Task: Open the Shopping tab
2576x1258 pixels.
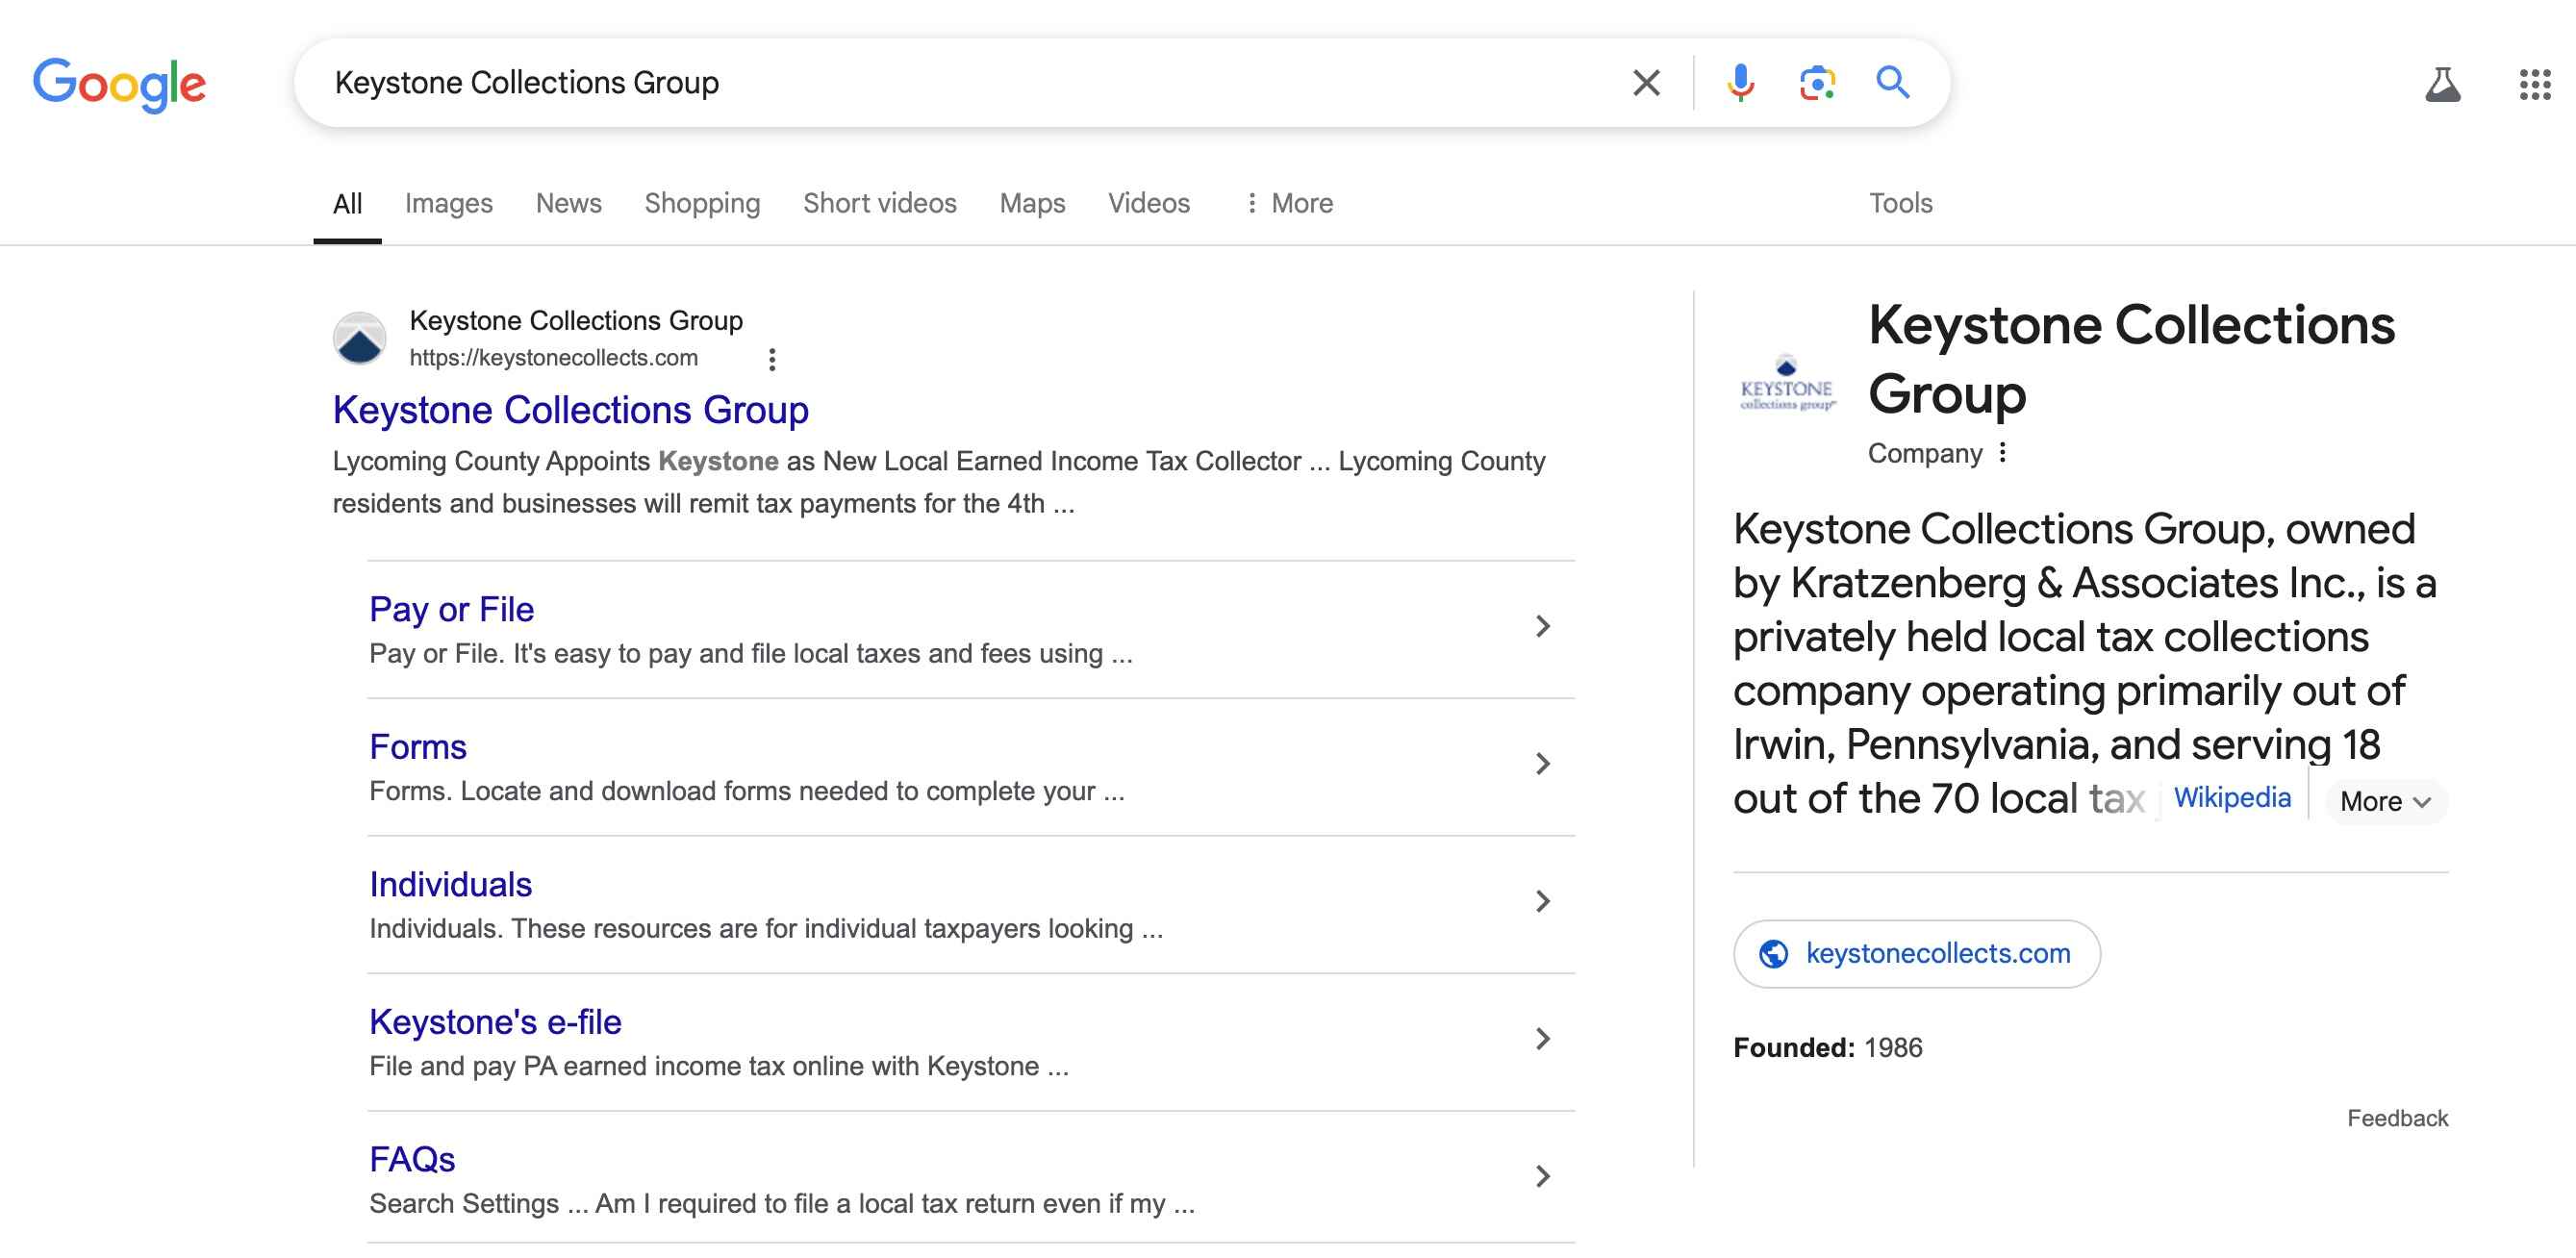Action: [x=702, y=203]
